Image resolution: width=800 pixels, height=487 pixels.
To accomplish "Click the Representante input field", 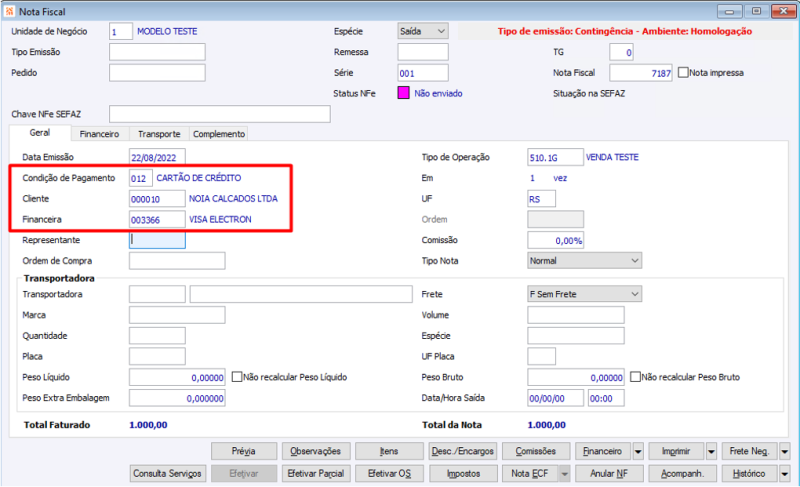I will coord(157,240).
